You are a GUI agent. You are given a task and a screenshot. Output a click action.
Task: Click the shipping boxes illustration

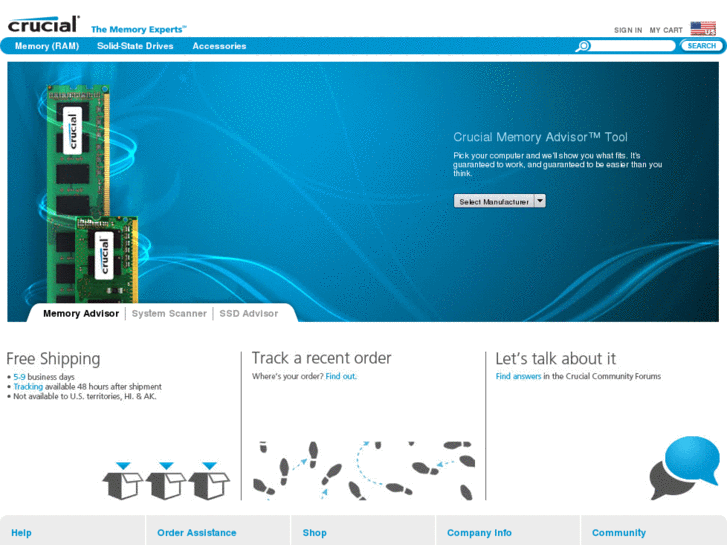(166, 481)
